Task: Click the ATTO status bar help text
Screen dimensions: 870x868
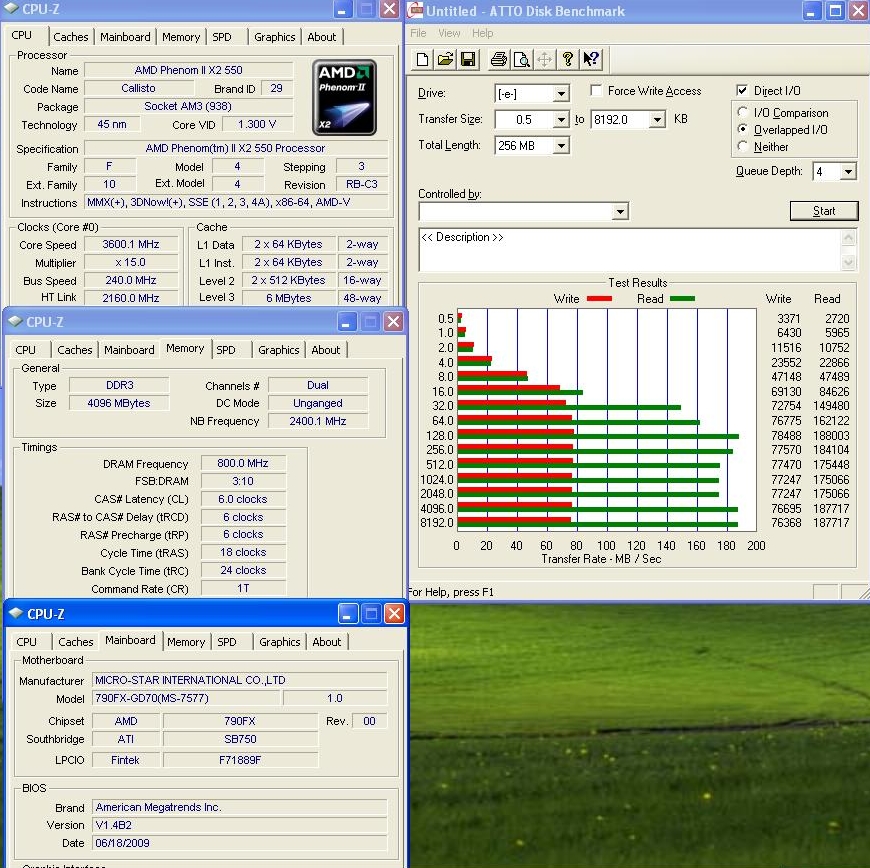Action: pyautogui.click(x=451, y=592)
